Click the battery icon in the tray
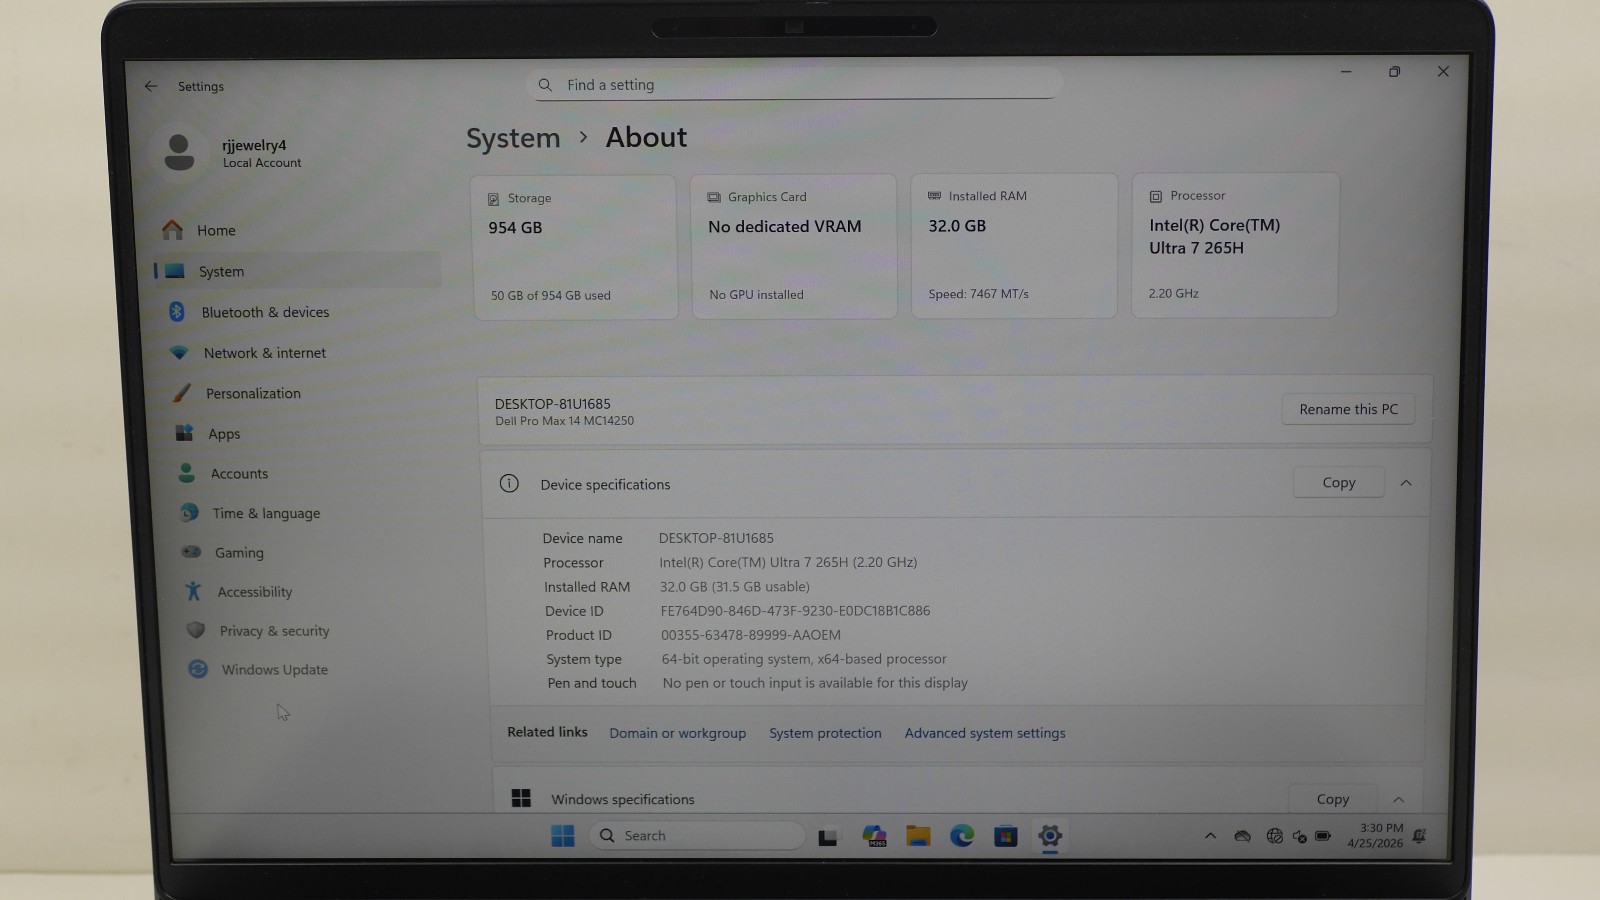 tap(1323, 836)
